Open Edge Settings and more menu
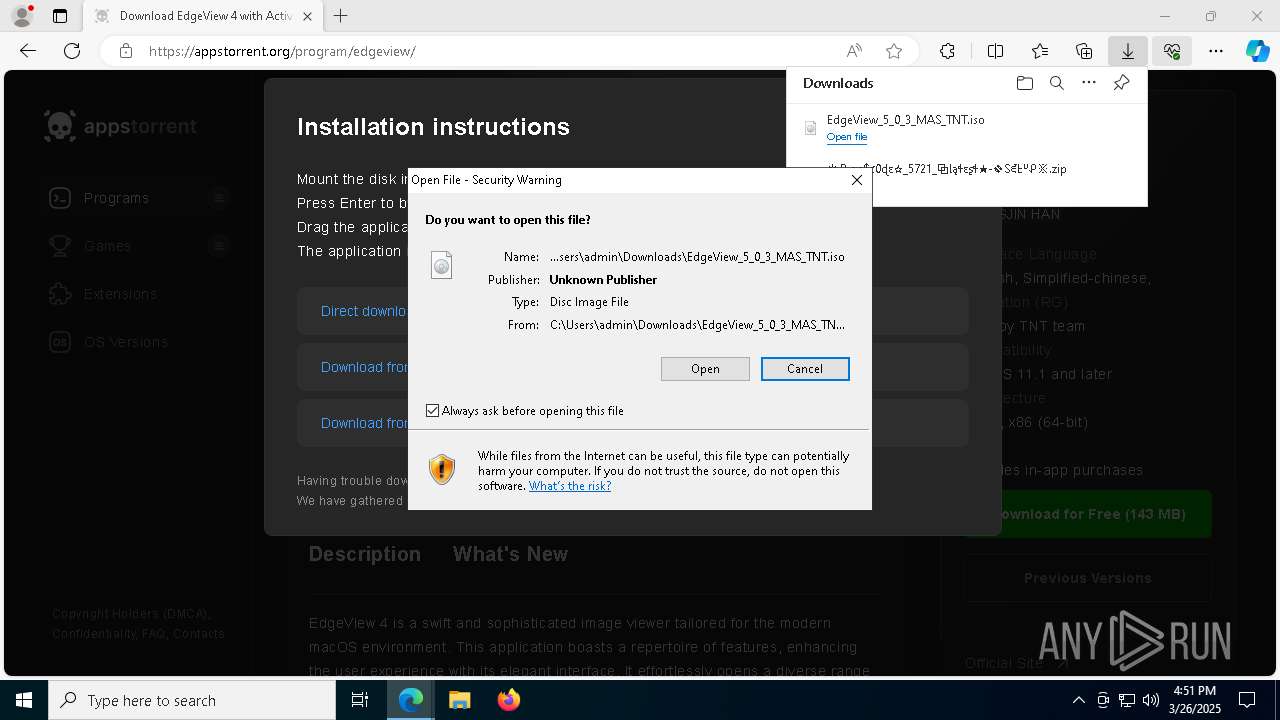 point(1216,51)
